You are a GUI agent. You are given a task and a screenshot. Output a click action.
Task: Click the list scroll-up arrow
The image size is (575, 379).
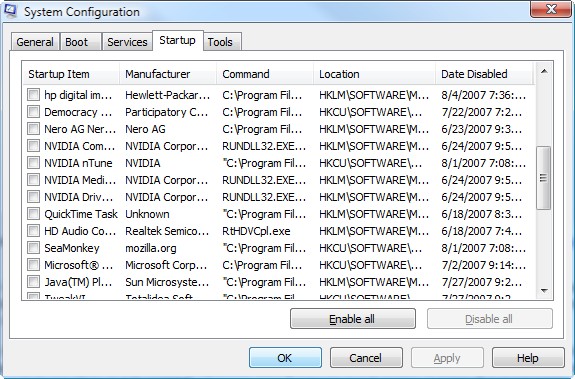click(544, 71)
